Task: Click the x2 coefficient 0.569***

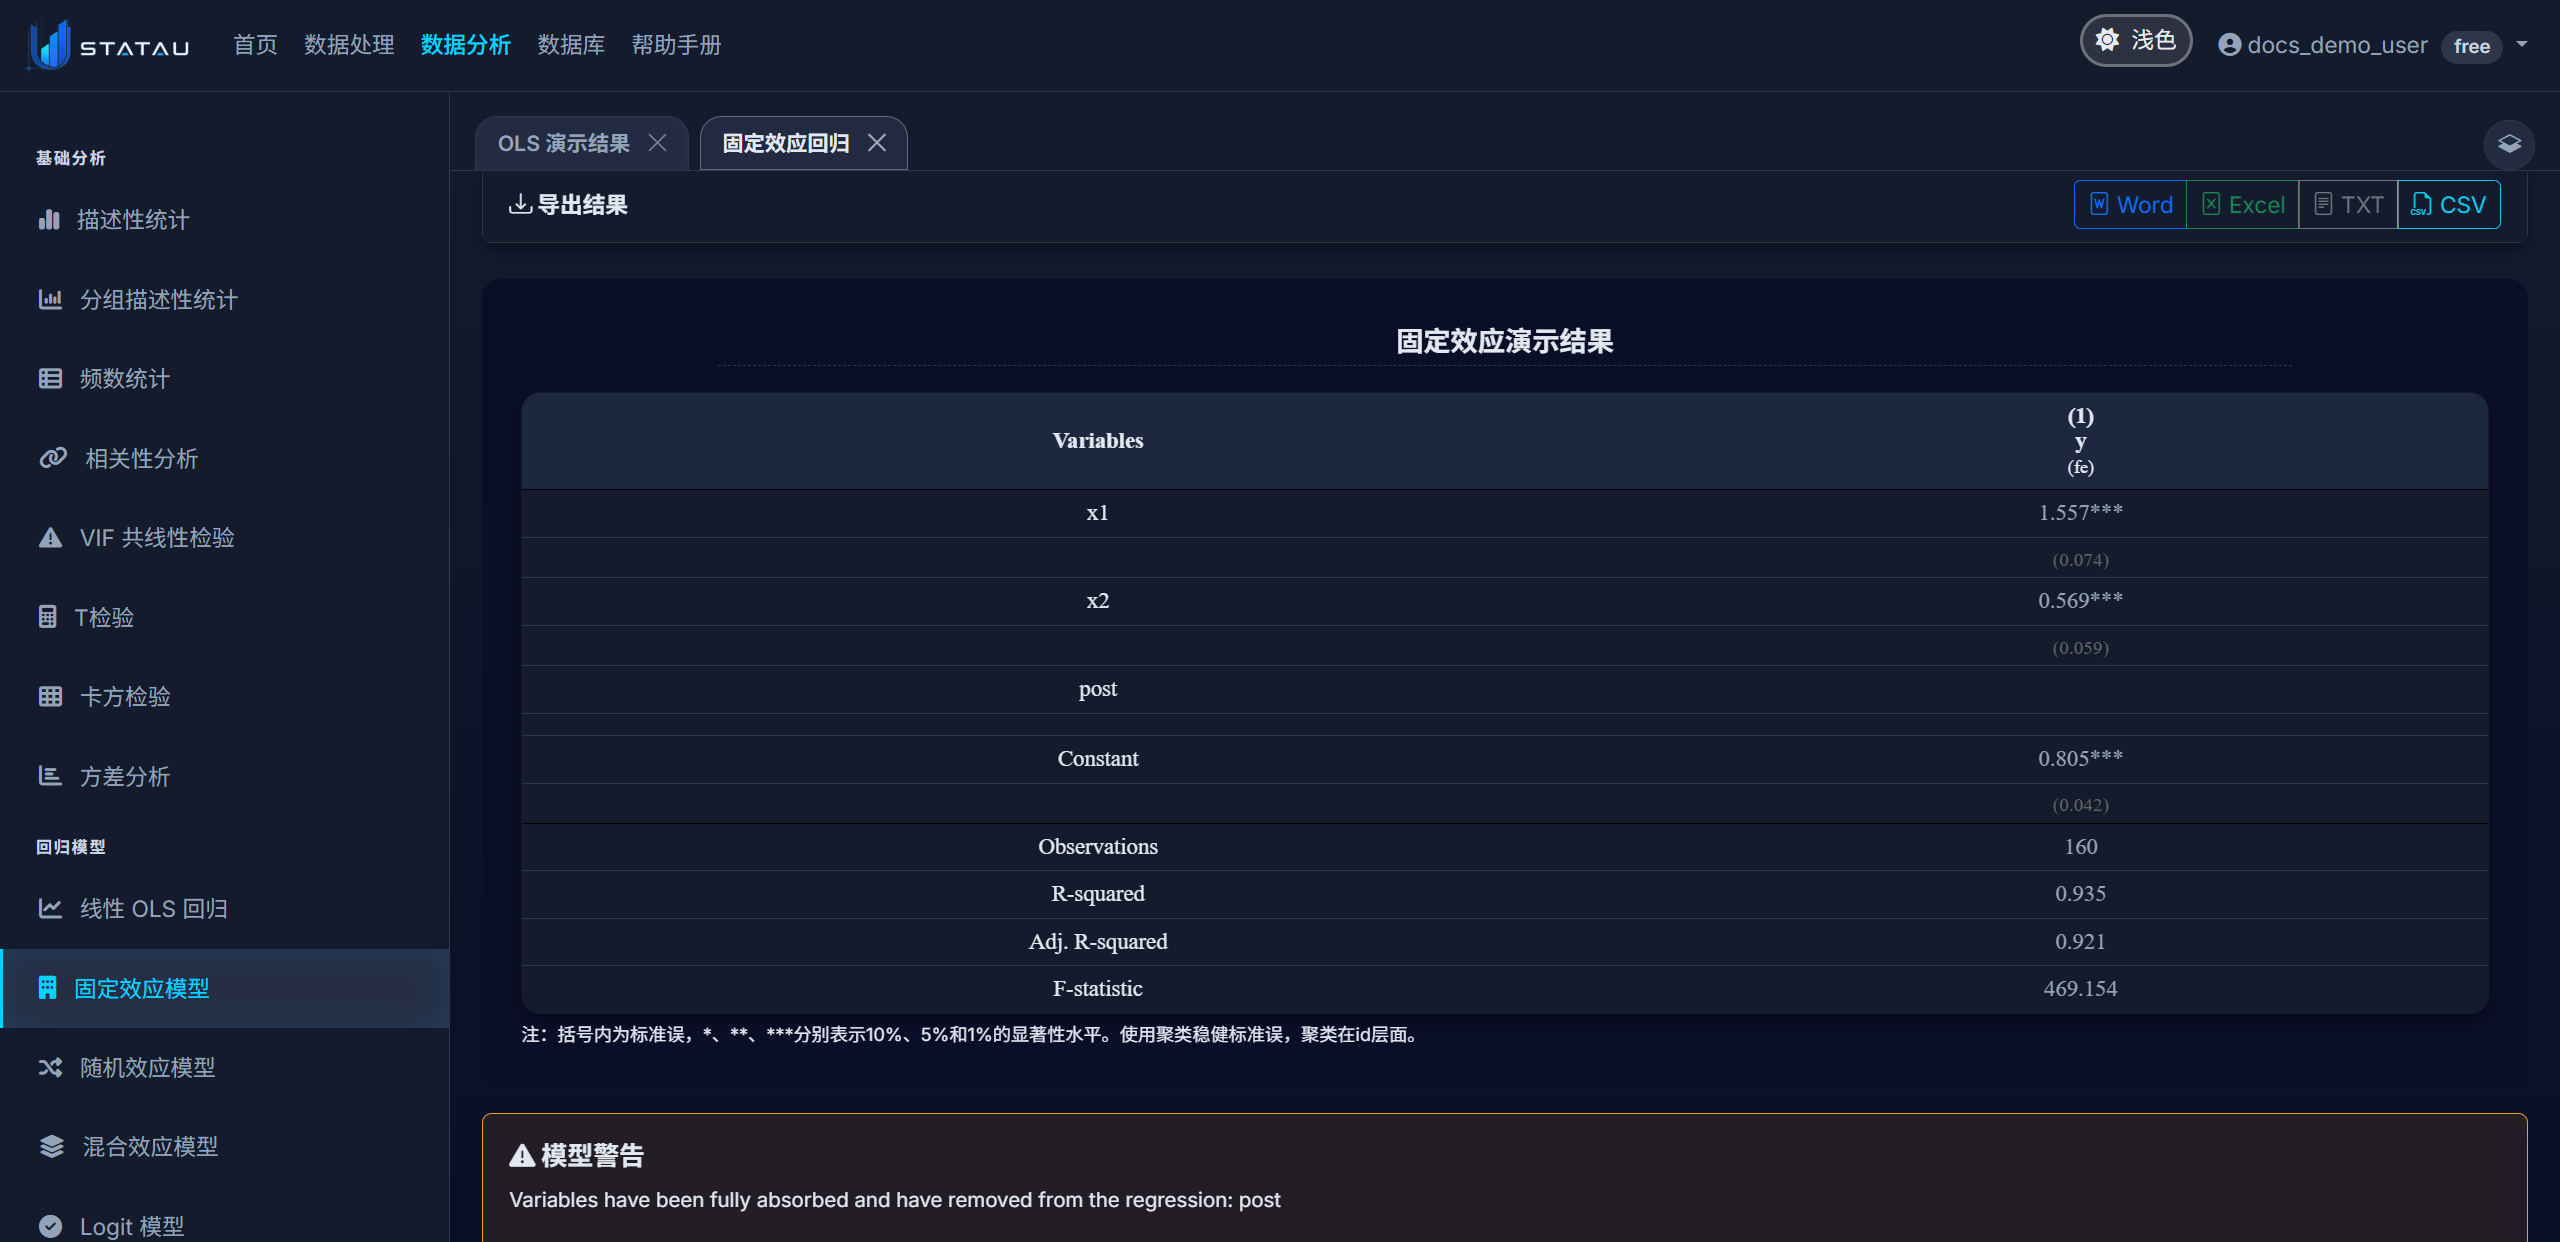Action: point(2080,600)
